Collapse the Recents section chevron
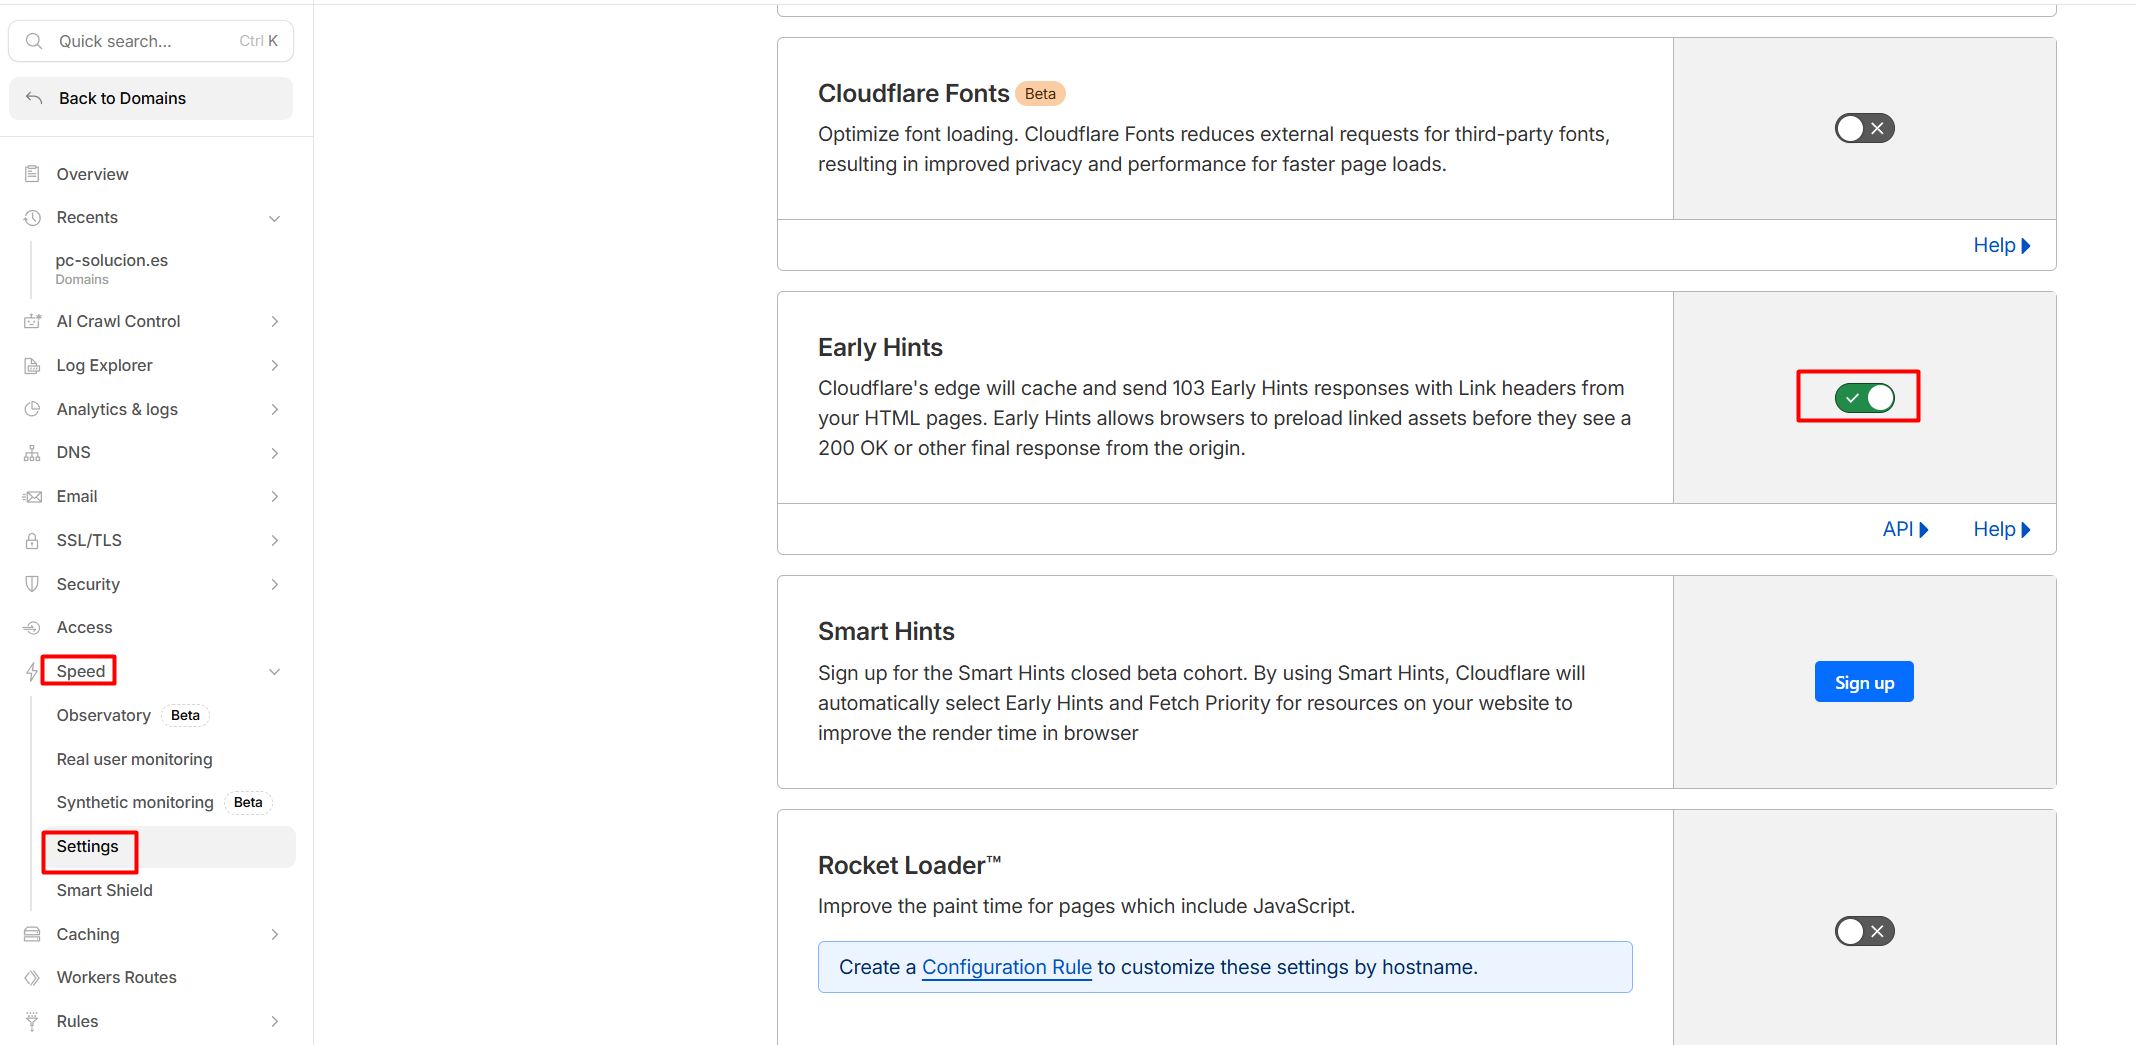The image size is (2136, 1045). [274, 218]
